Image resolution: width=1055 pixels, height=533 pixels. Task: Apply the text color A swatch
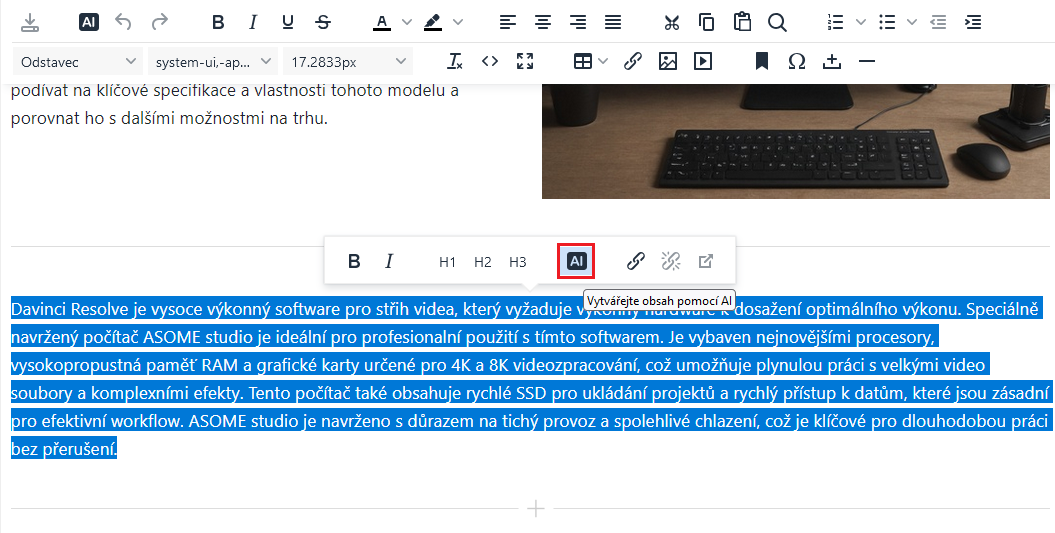click(382, 22)
